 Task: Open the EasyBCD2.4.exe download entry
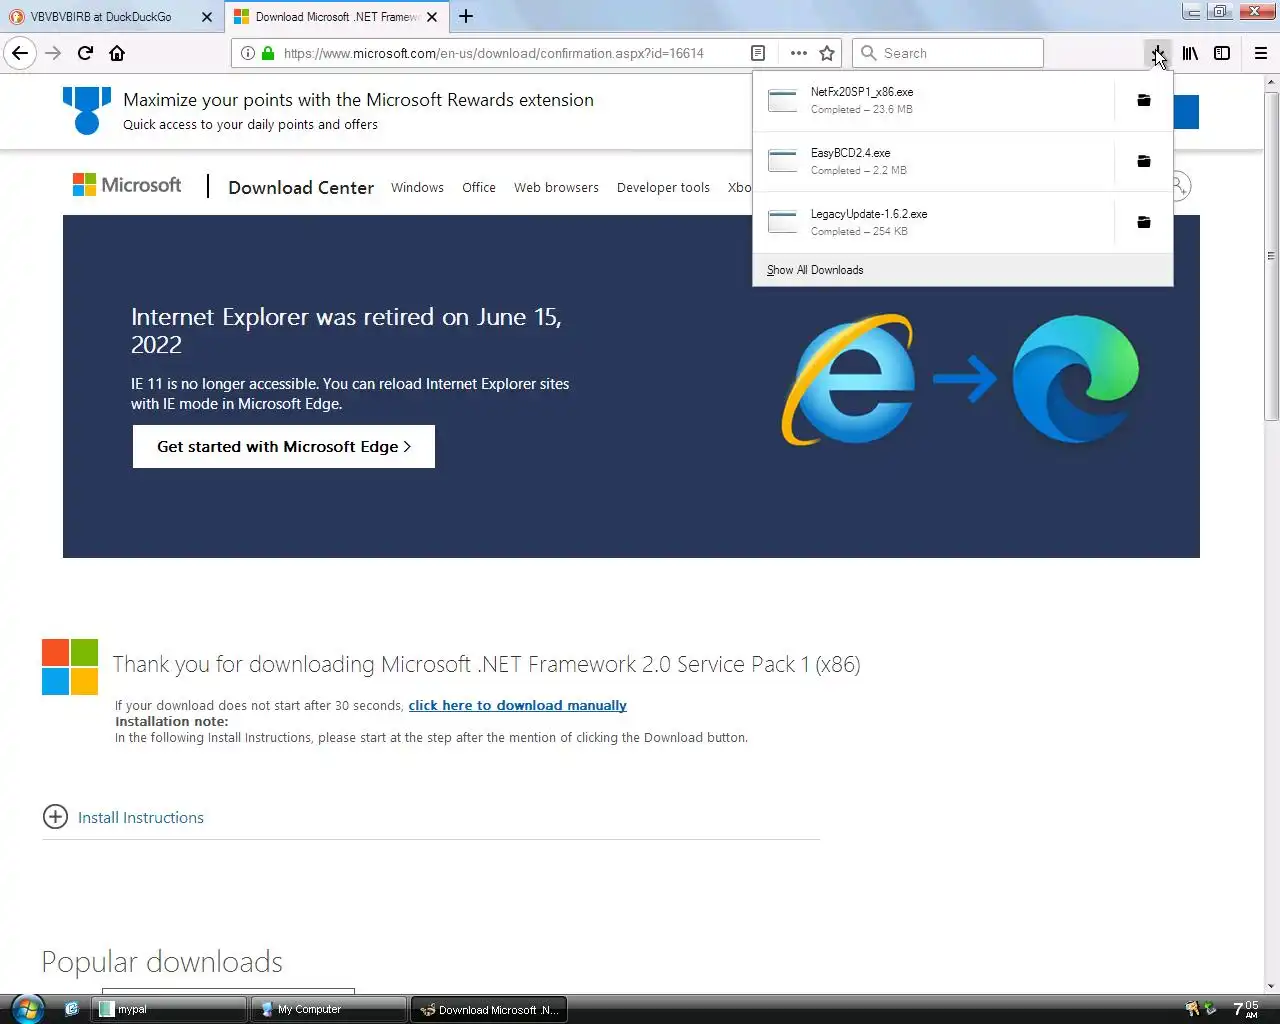[933, 161]
